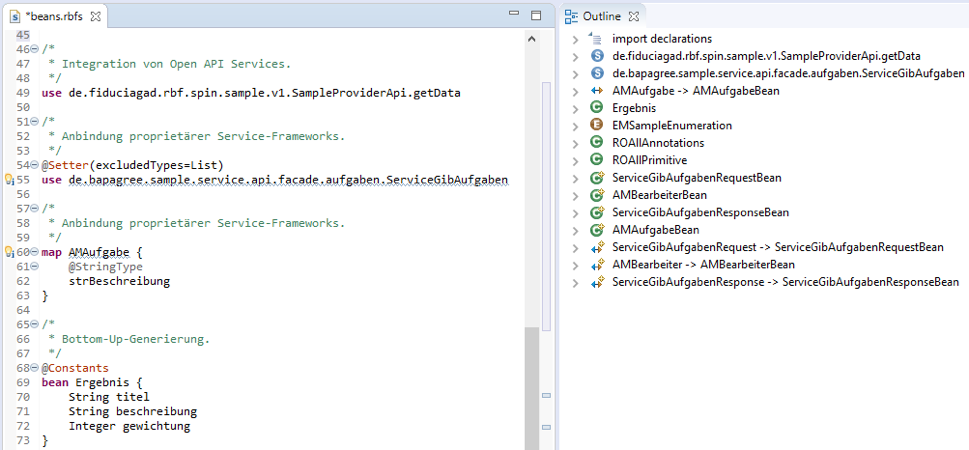
Task: Click the green bean icon next to Ergebnis
Action: [x=597, y=108]
